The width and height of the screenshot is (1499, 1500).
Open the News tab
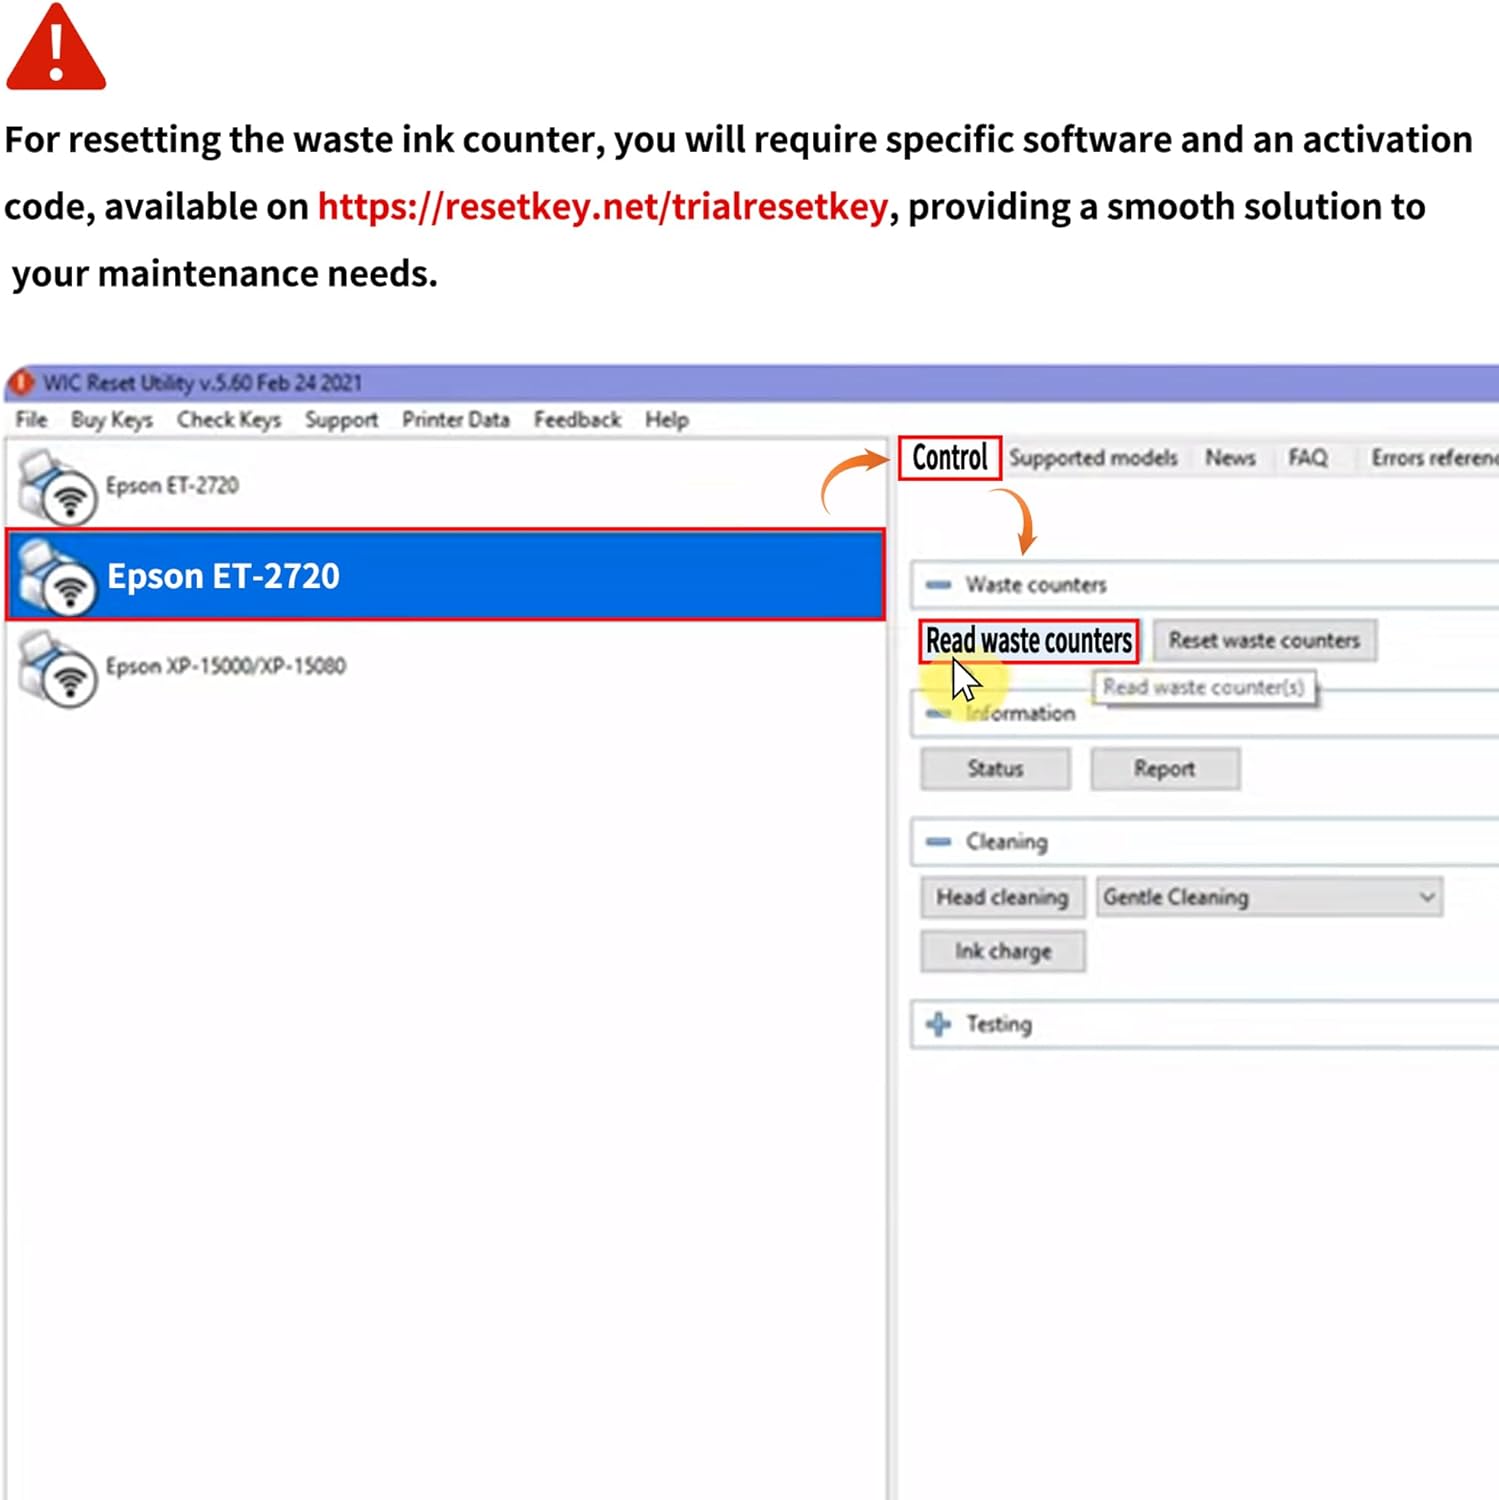click(x=1230, y=458)
